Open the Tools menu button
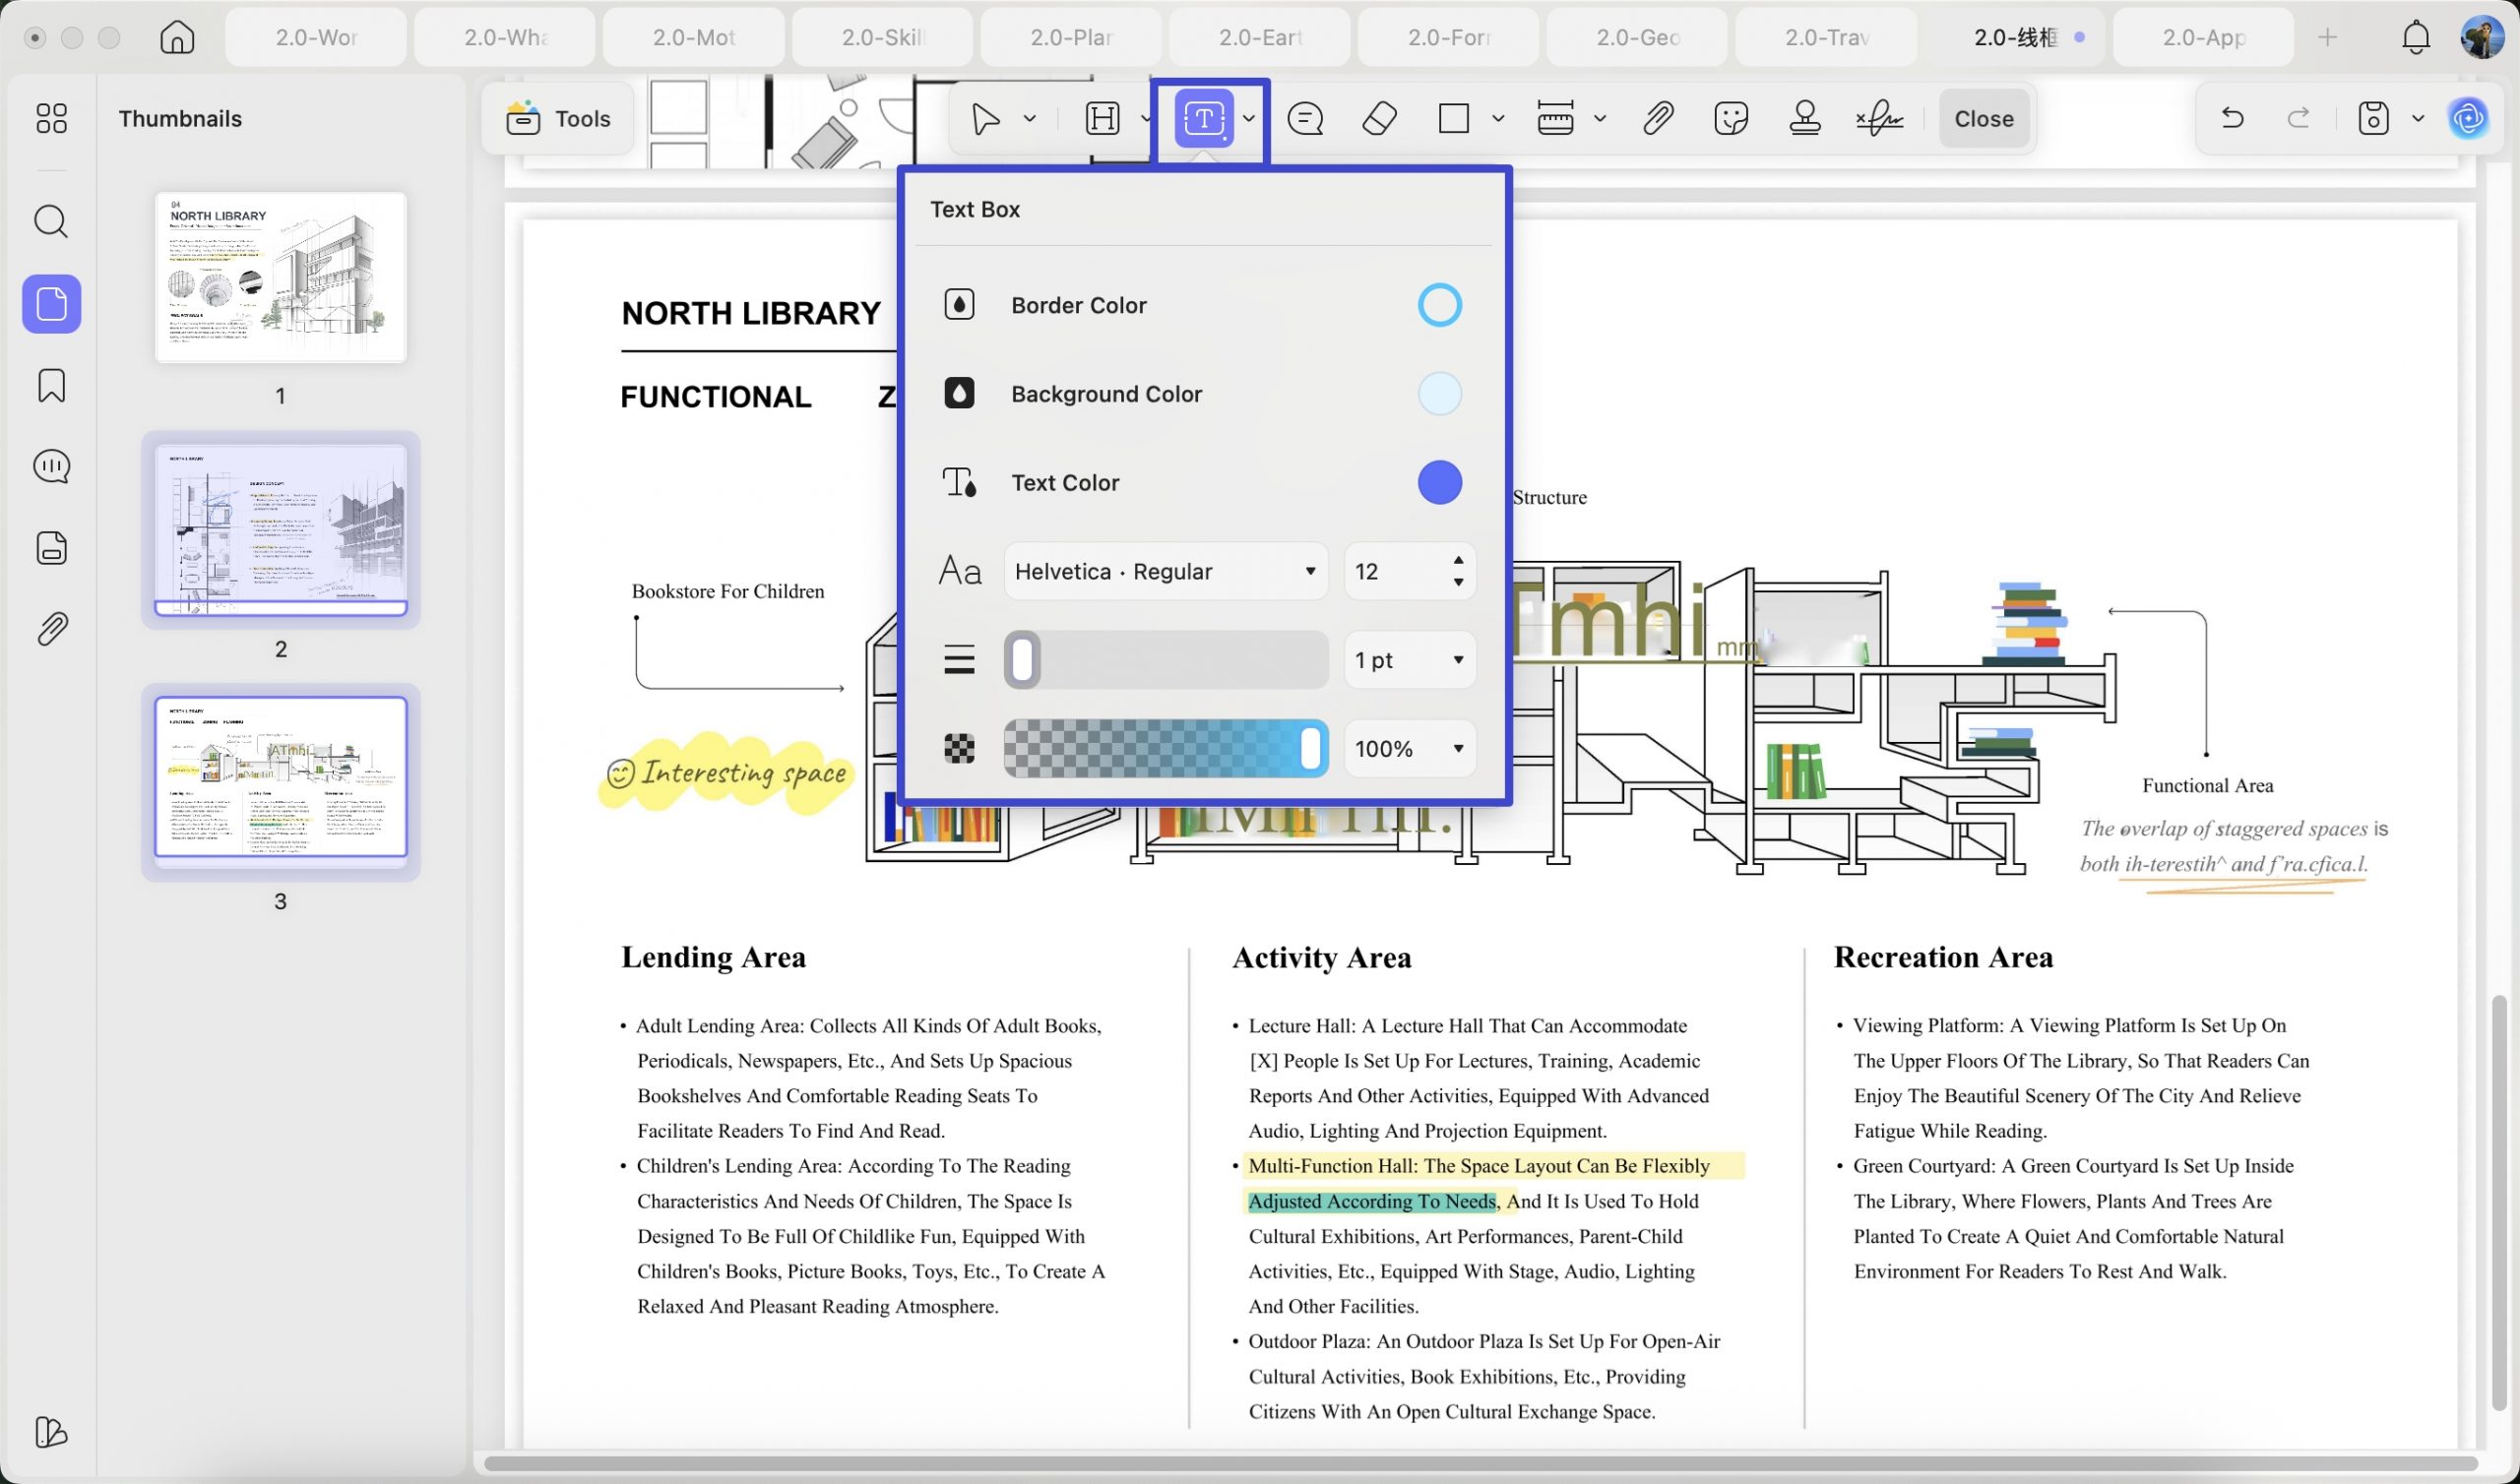The width and height of the screenshot is (2520, 1484). point(558,119)
